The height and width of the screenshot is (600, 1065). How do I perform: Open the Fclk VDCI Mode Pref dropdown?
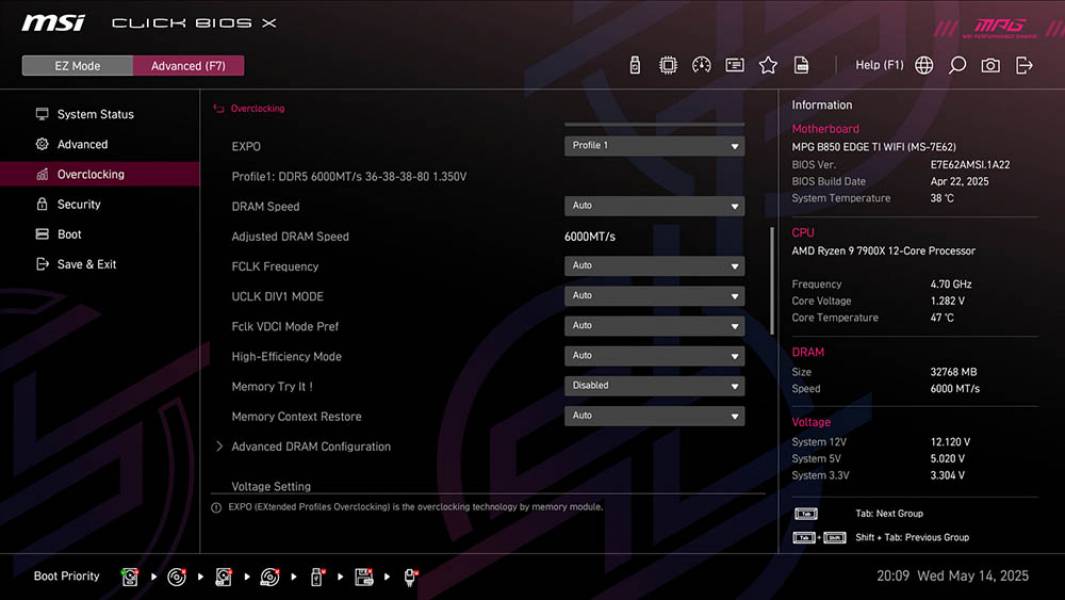(654, 325)
